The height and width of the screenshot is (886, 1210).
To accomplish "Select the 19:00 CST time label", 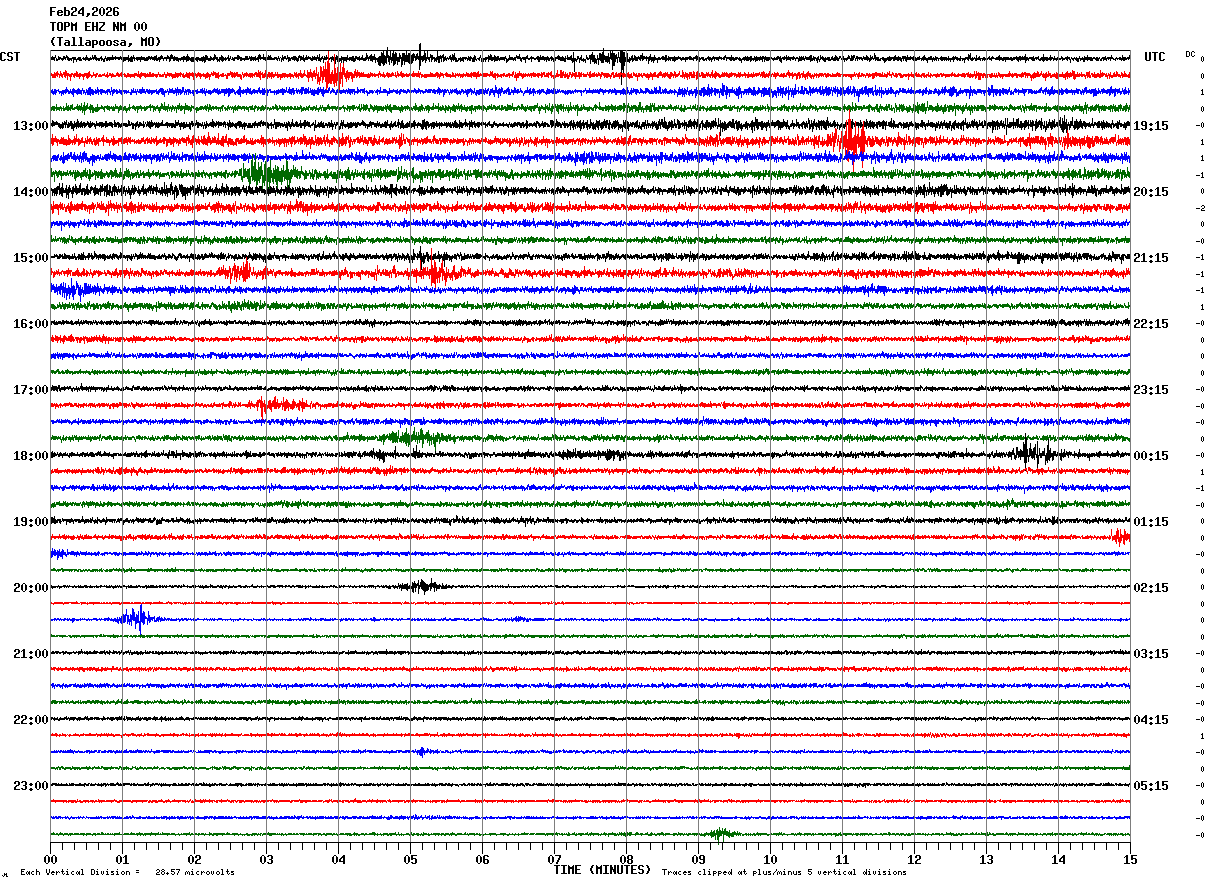I will point(30,522).
